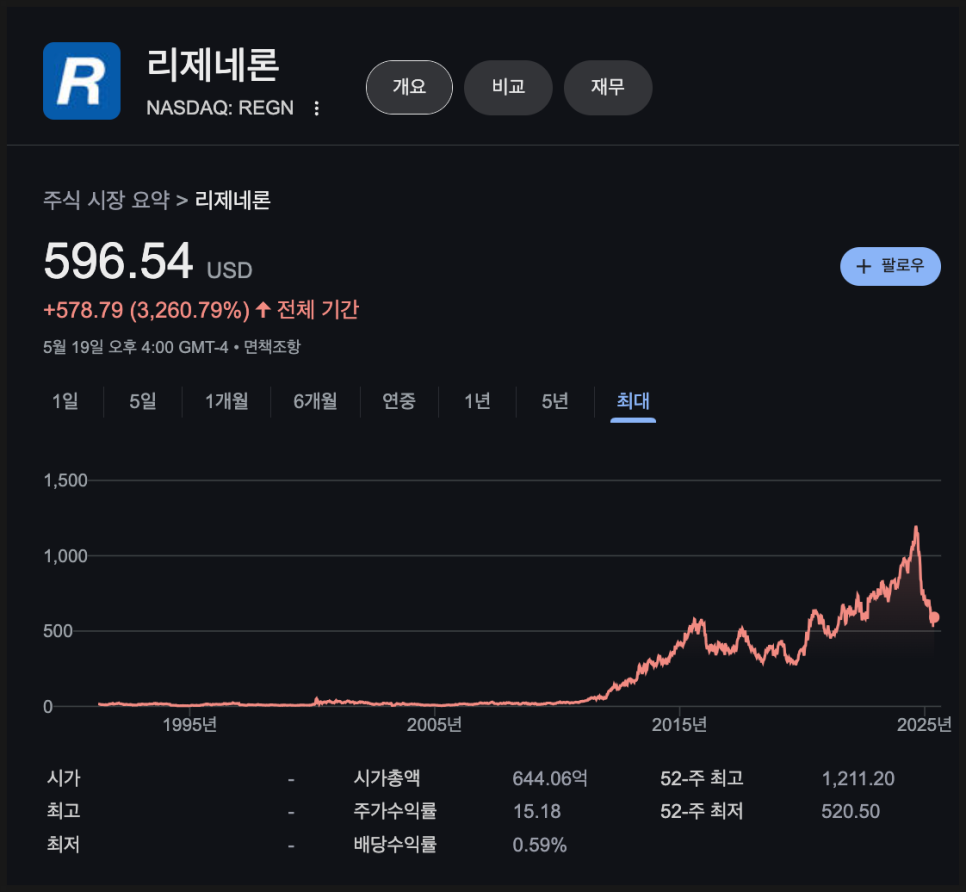Click the 644.06억 market cap value
Image resolution: width=966 pixels, height=892 pixels.
(x=550, y=778)
